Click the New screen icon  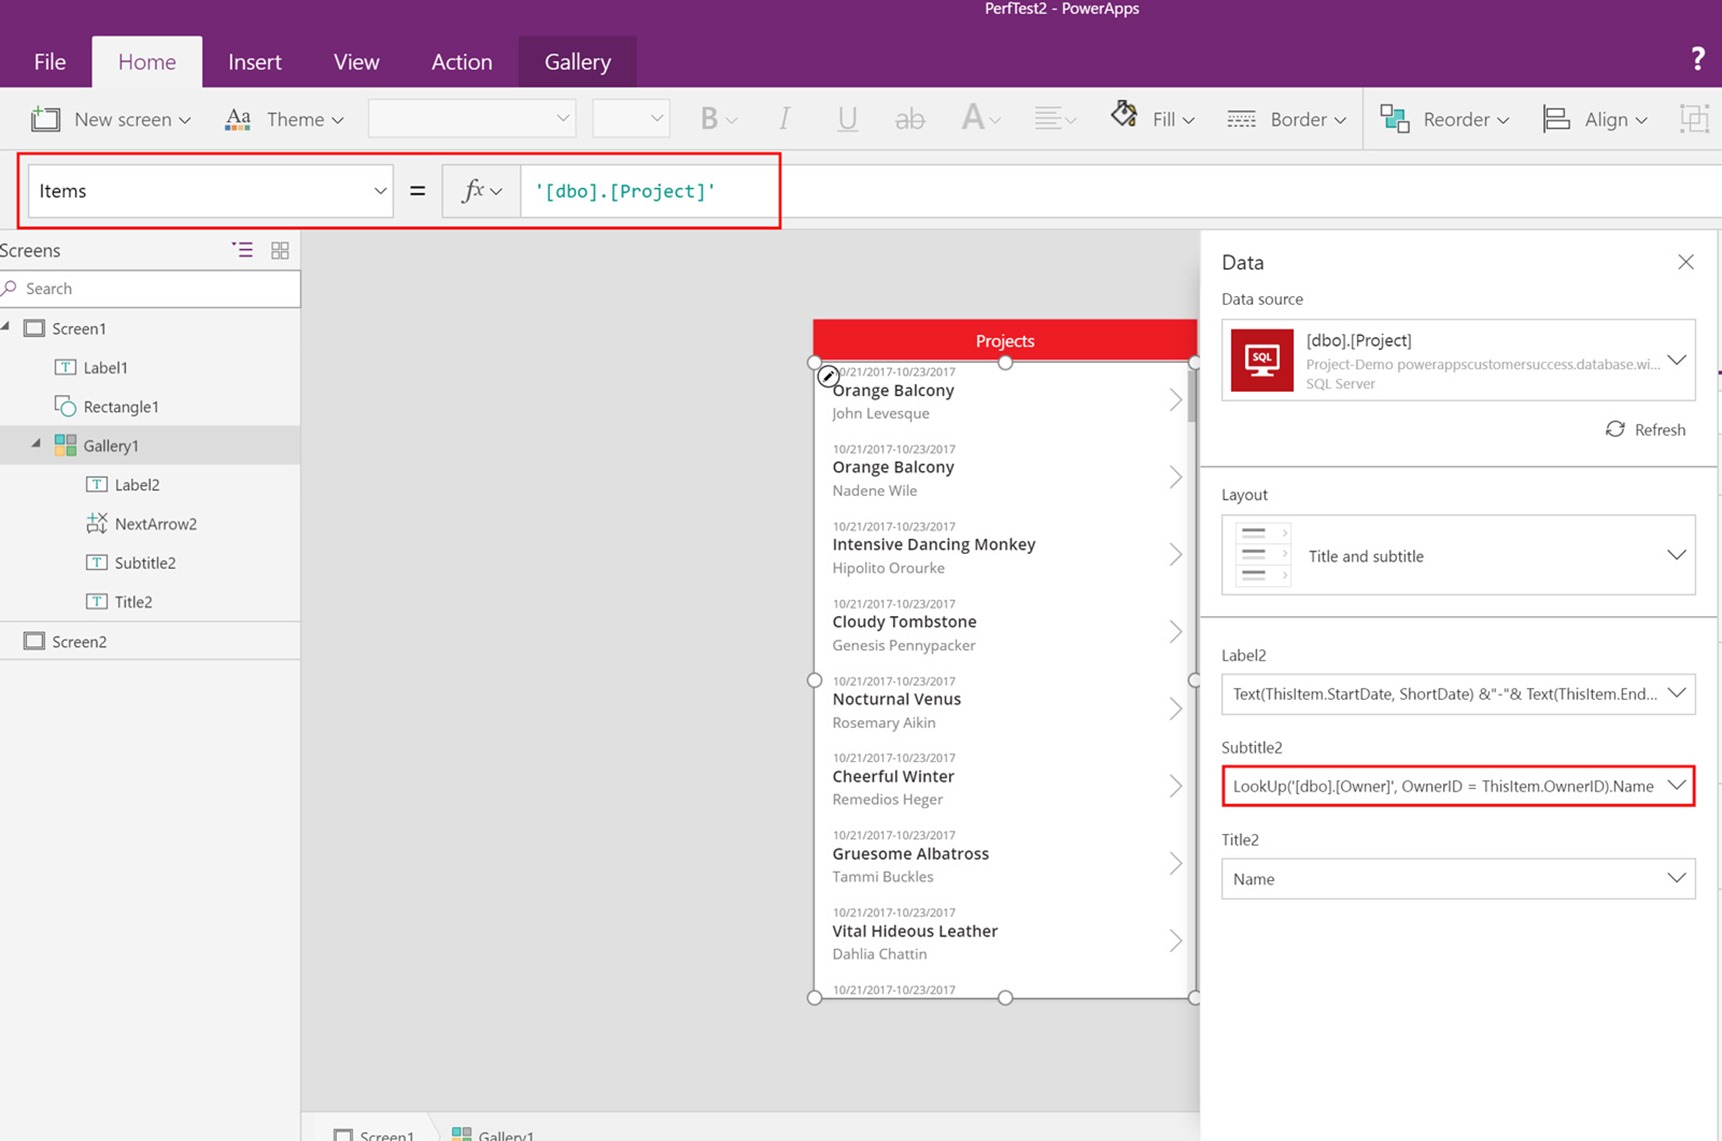45,118
